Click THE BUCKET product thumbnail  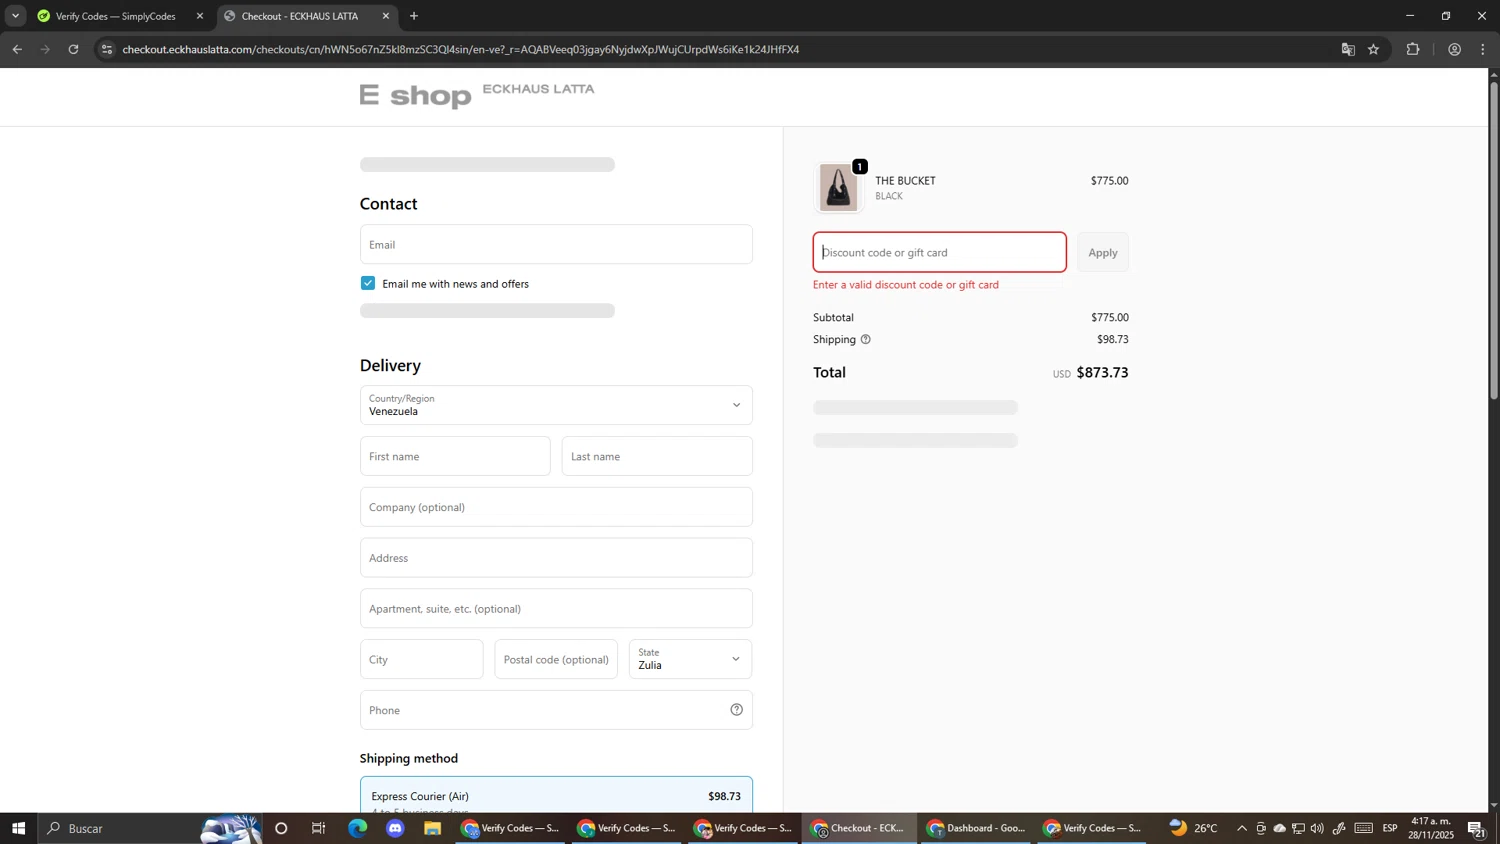point(838,187)
